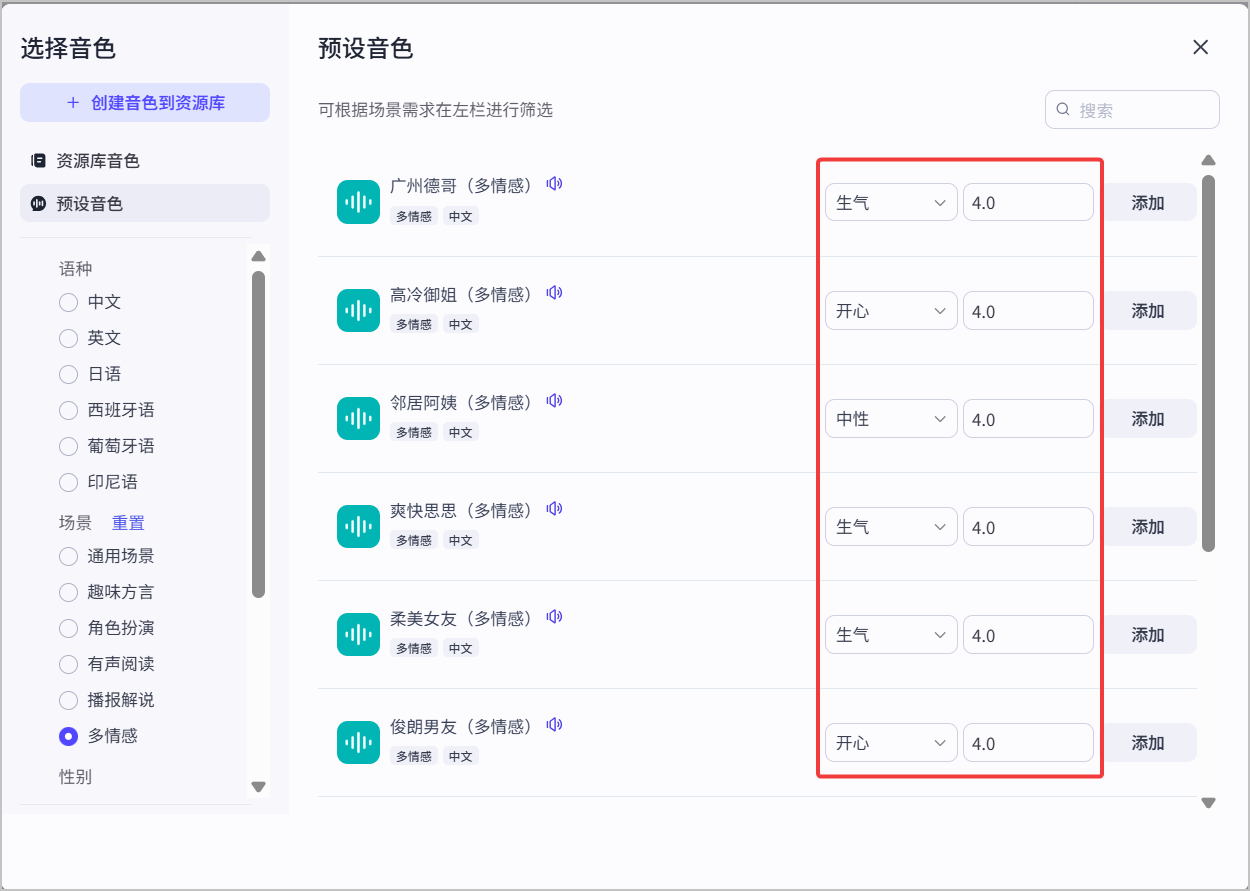
Task: Select the 中文 language radio button
Action: [x=68, y=302]
